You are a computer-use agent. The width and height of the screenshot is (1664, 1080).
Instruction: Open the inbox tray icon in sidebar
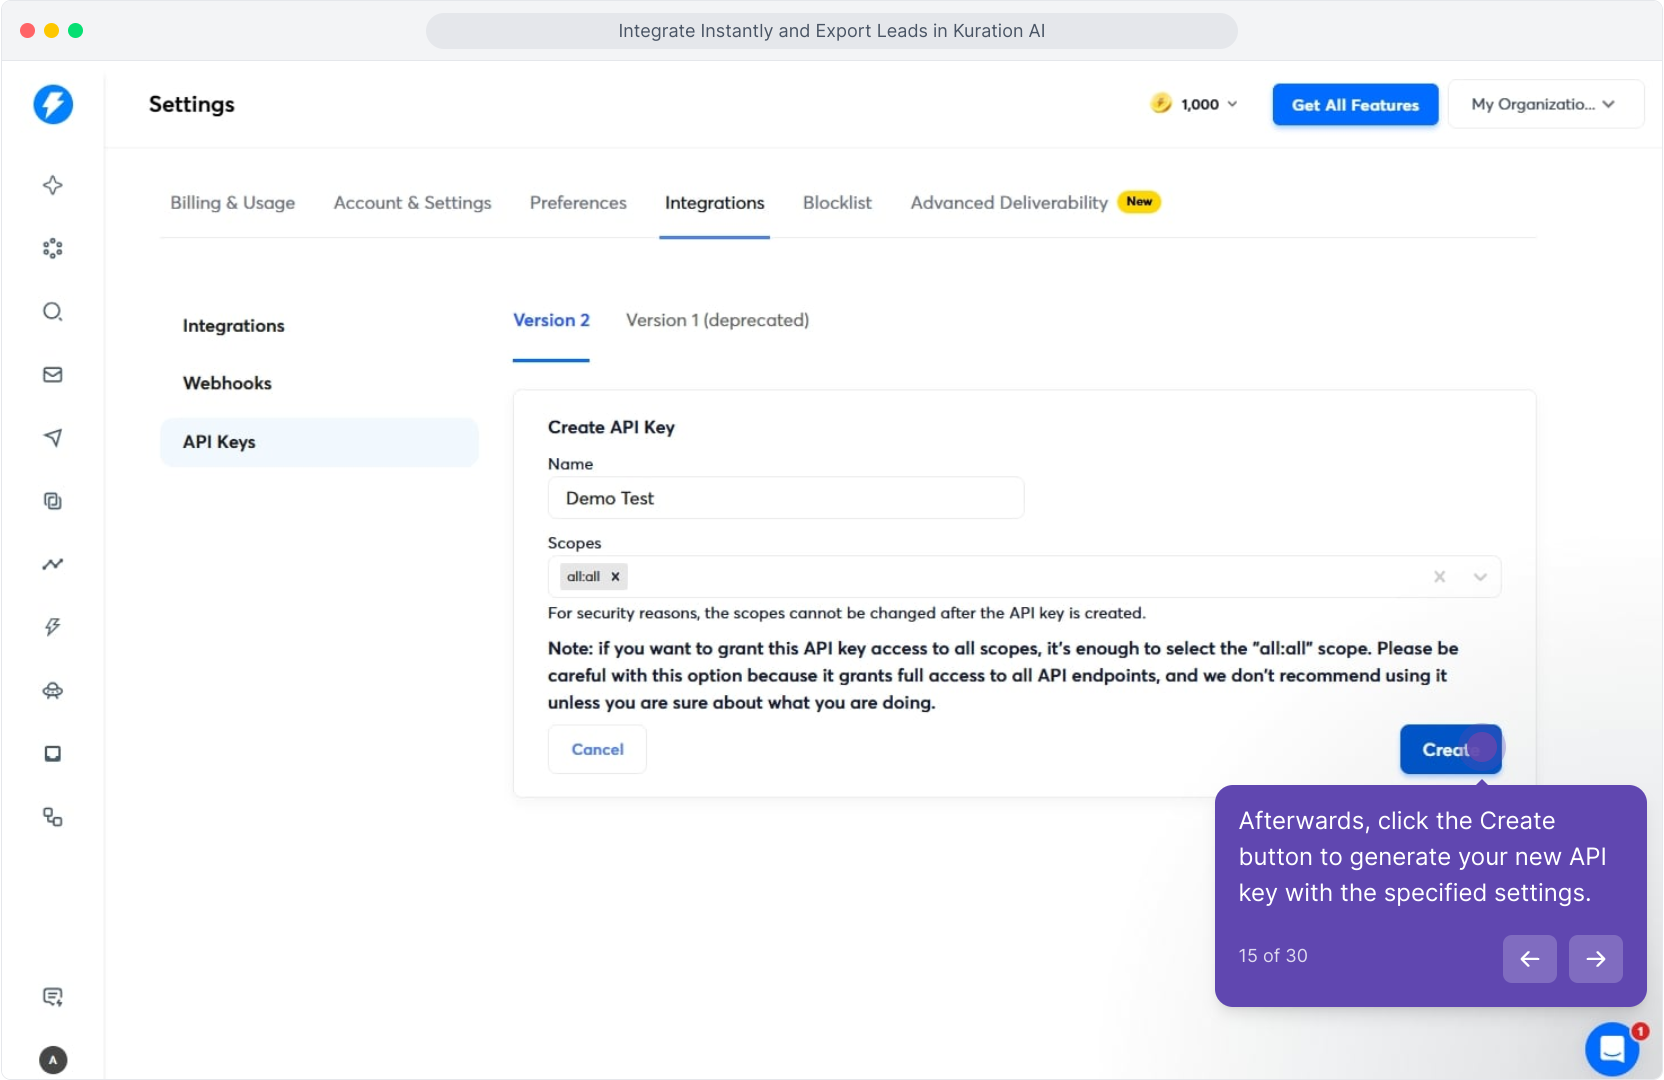53,753
